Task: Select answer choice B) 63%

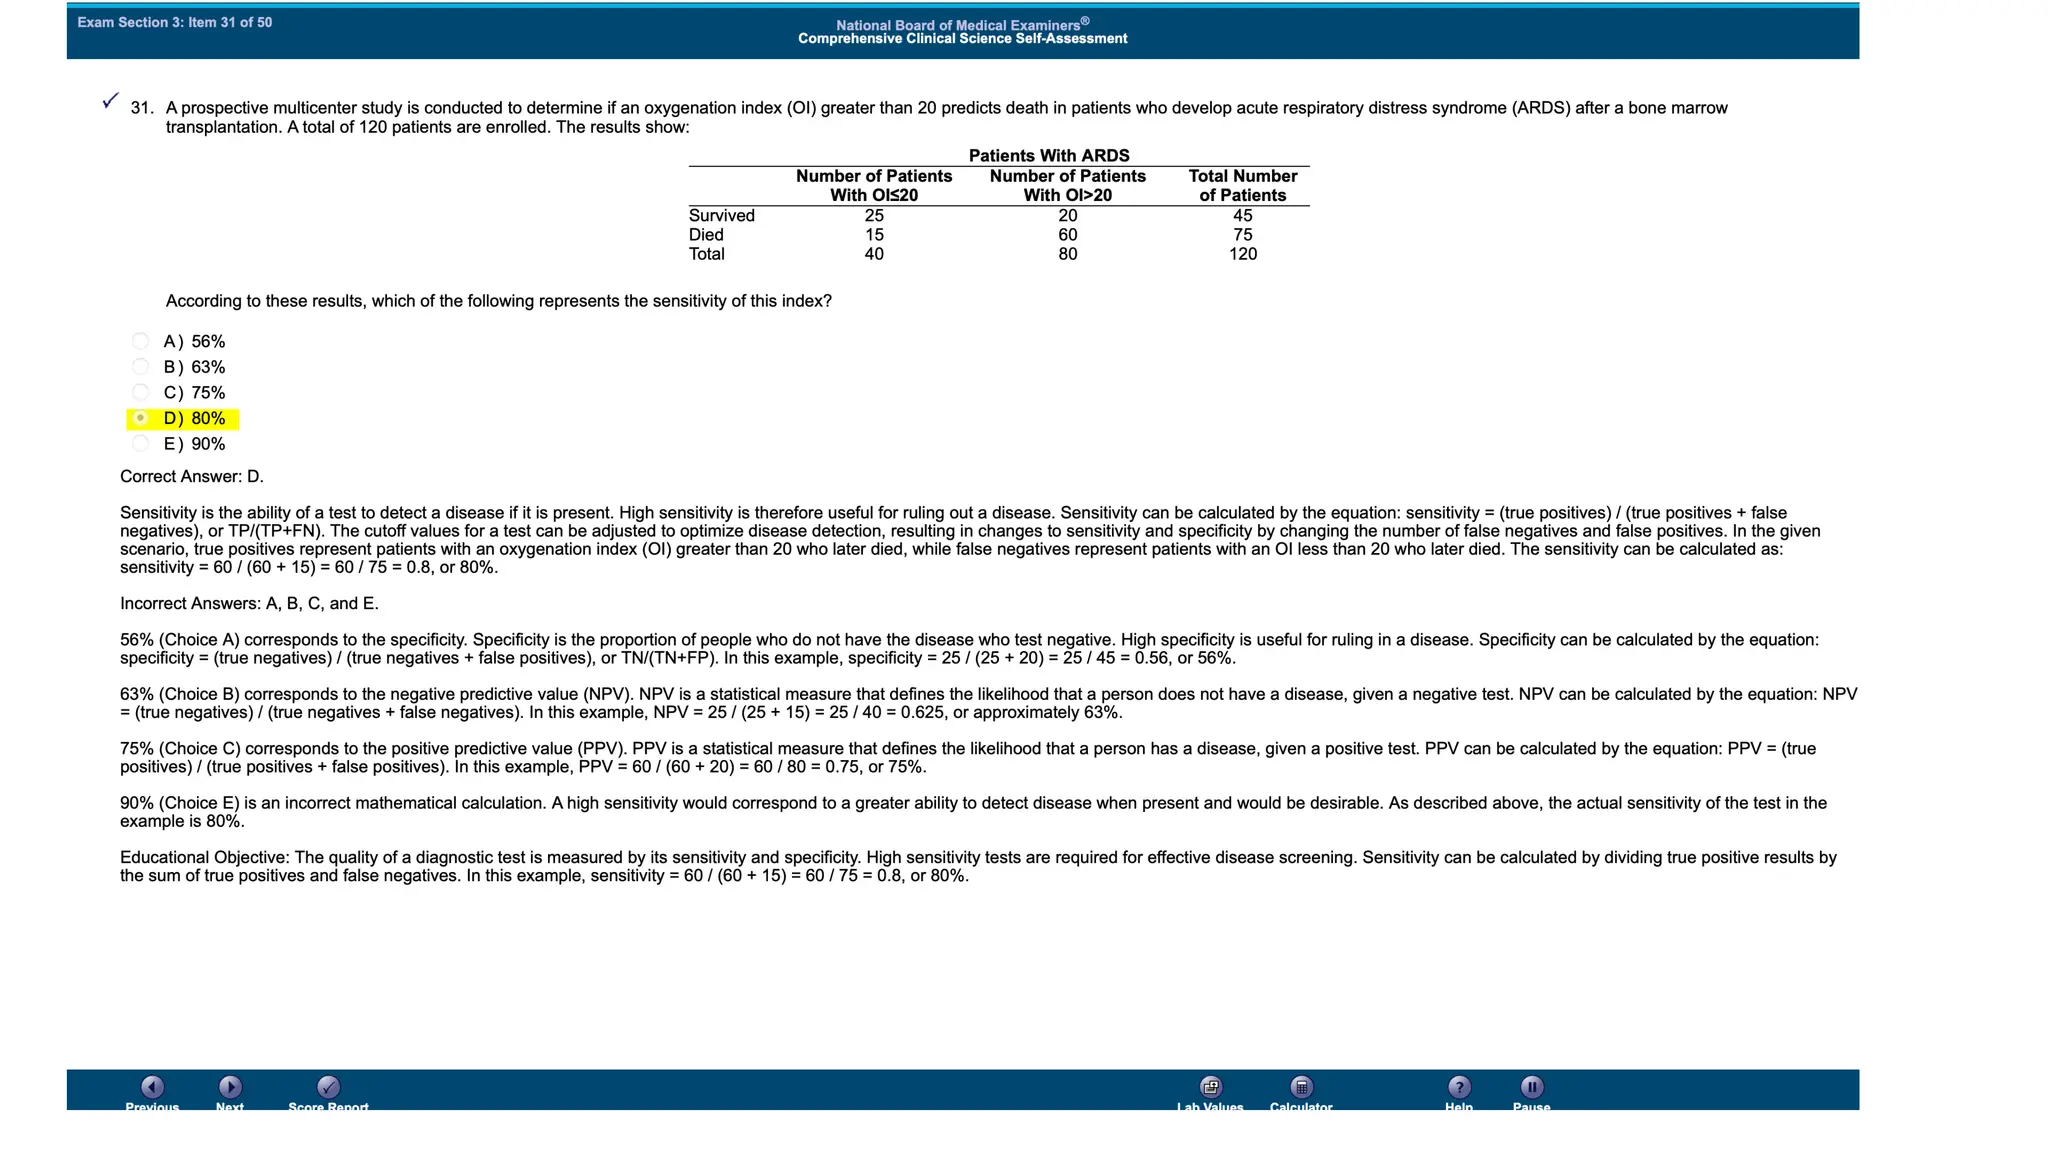Action: (141, 367)
